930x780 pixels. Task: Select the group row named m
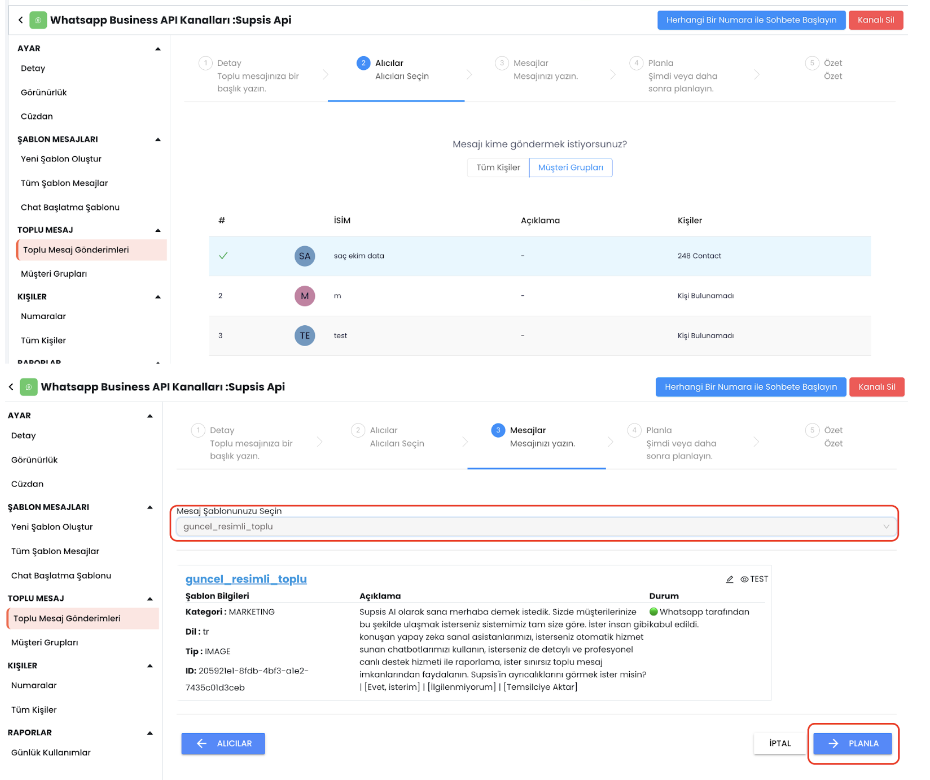pos(540,296)
